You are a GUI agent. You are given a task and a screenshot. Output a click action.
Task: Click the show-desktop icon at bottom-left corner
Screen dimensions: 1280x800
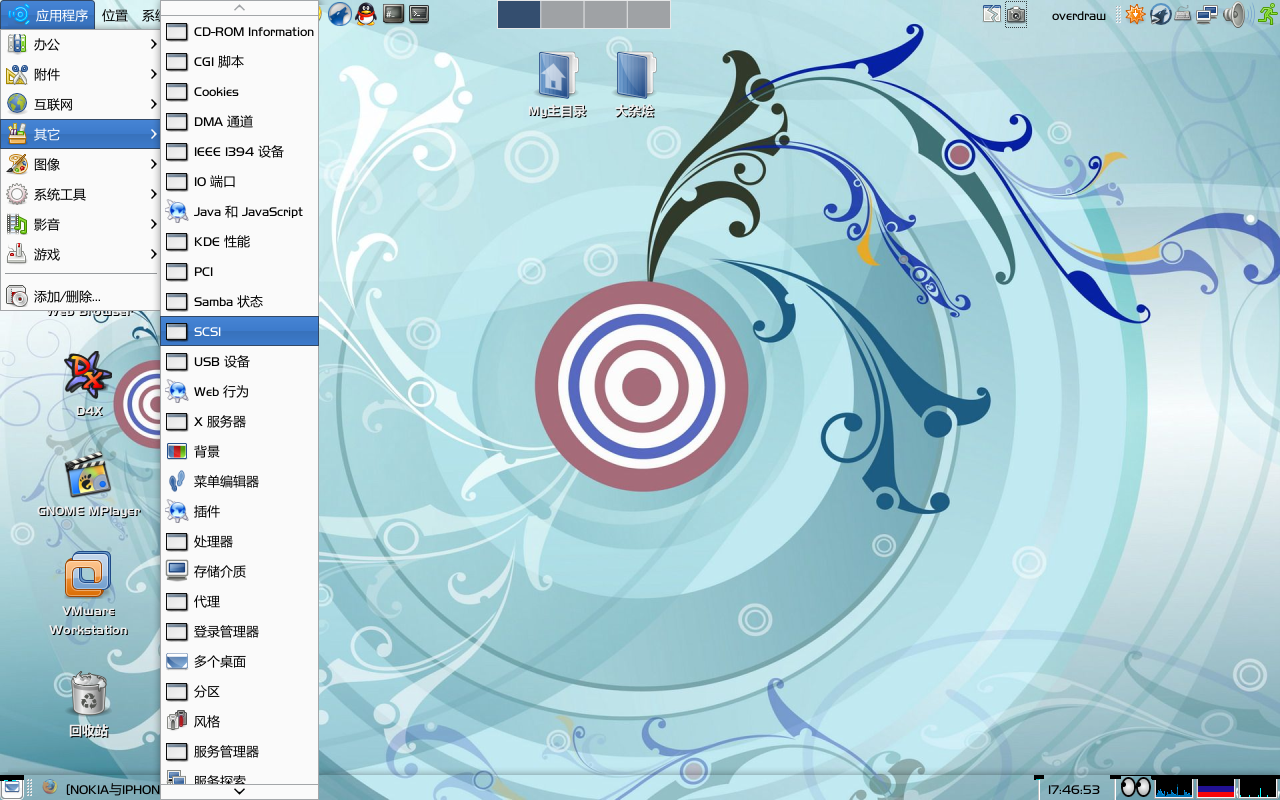(x=12, y=788)
